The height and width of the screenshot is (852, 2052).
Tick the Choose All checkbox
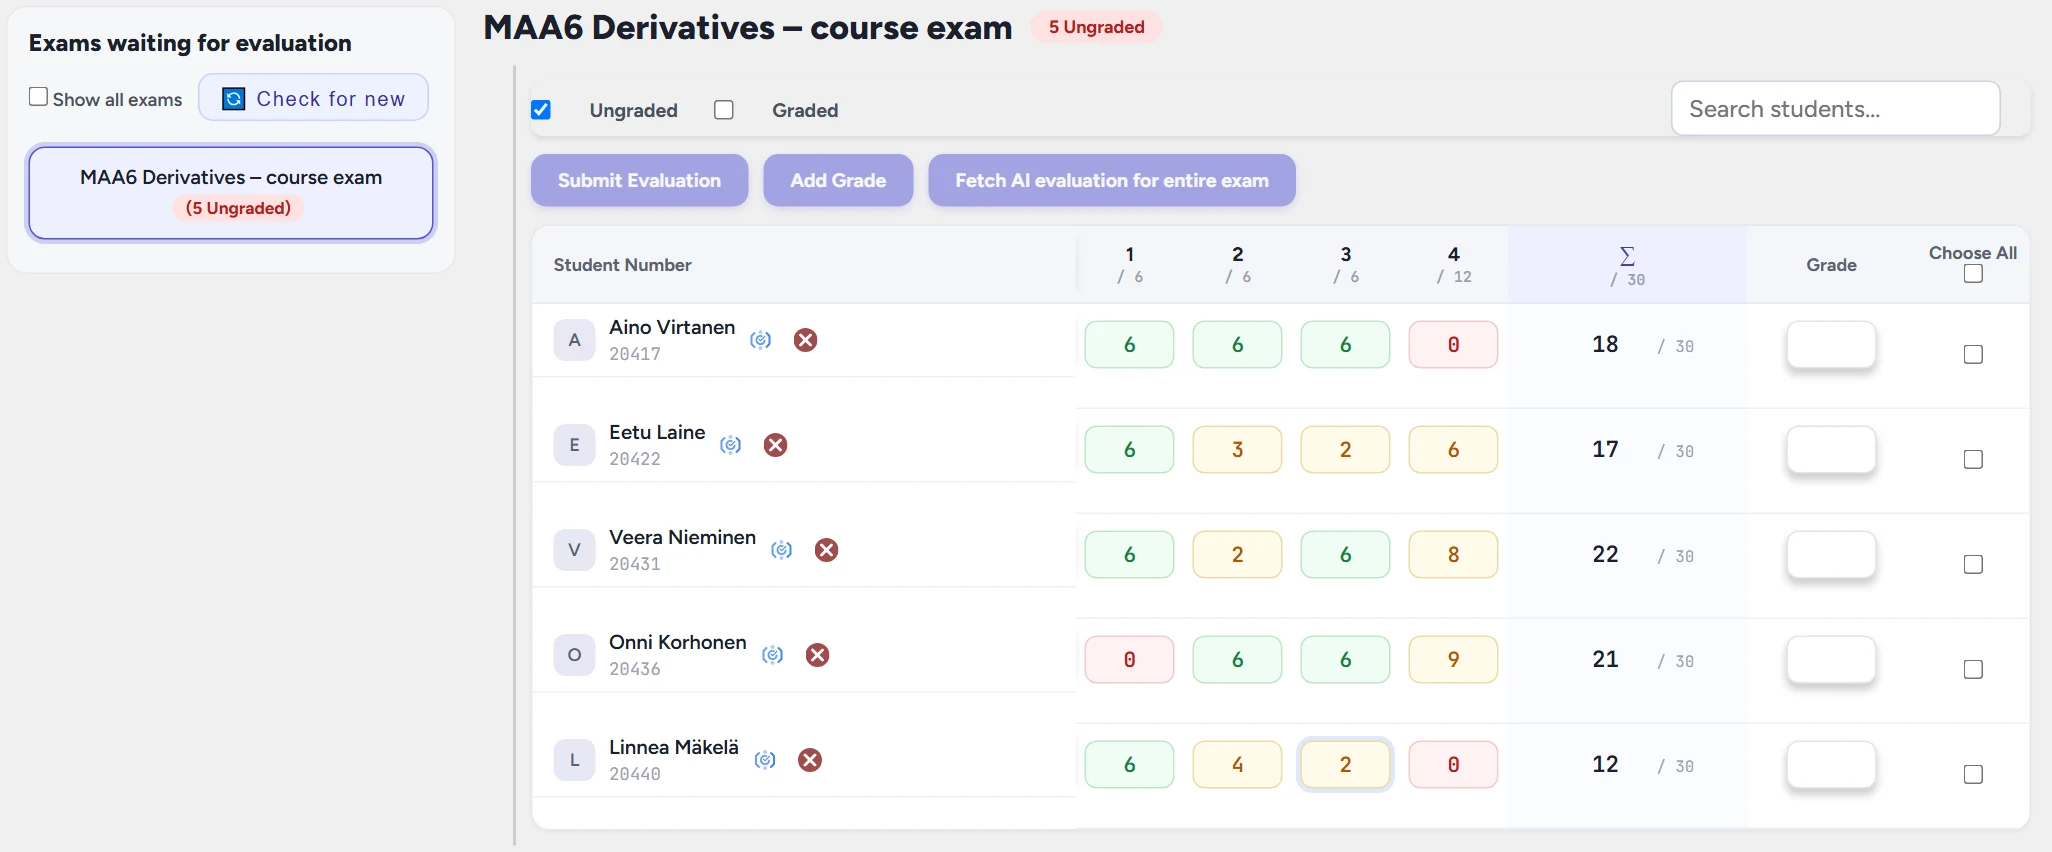point(1973,274)
